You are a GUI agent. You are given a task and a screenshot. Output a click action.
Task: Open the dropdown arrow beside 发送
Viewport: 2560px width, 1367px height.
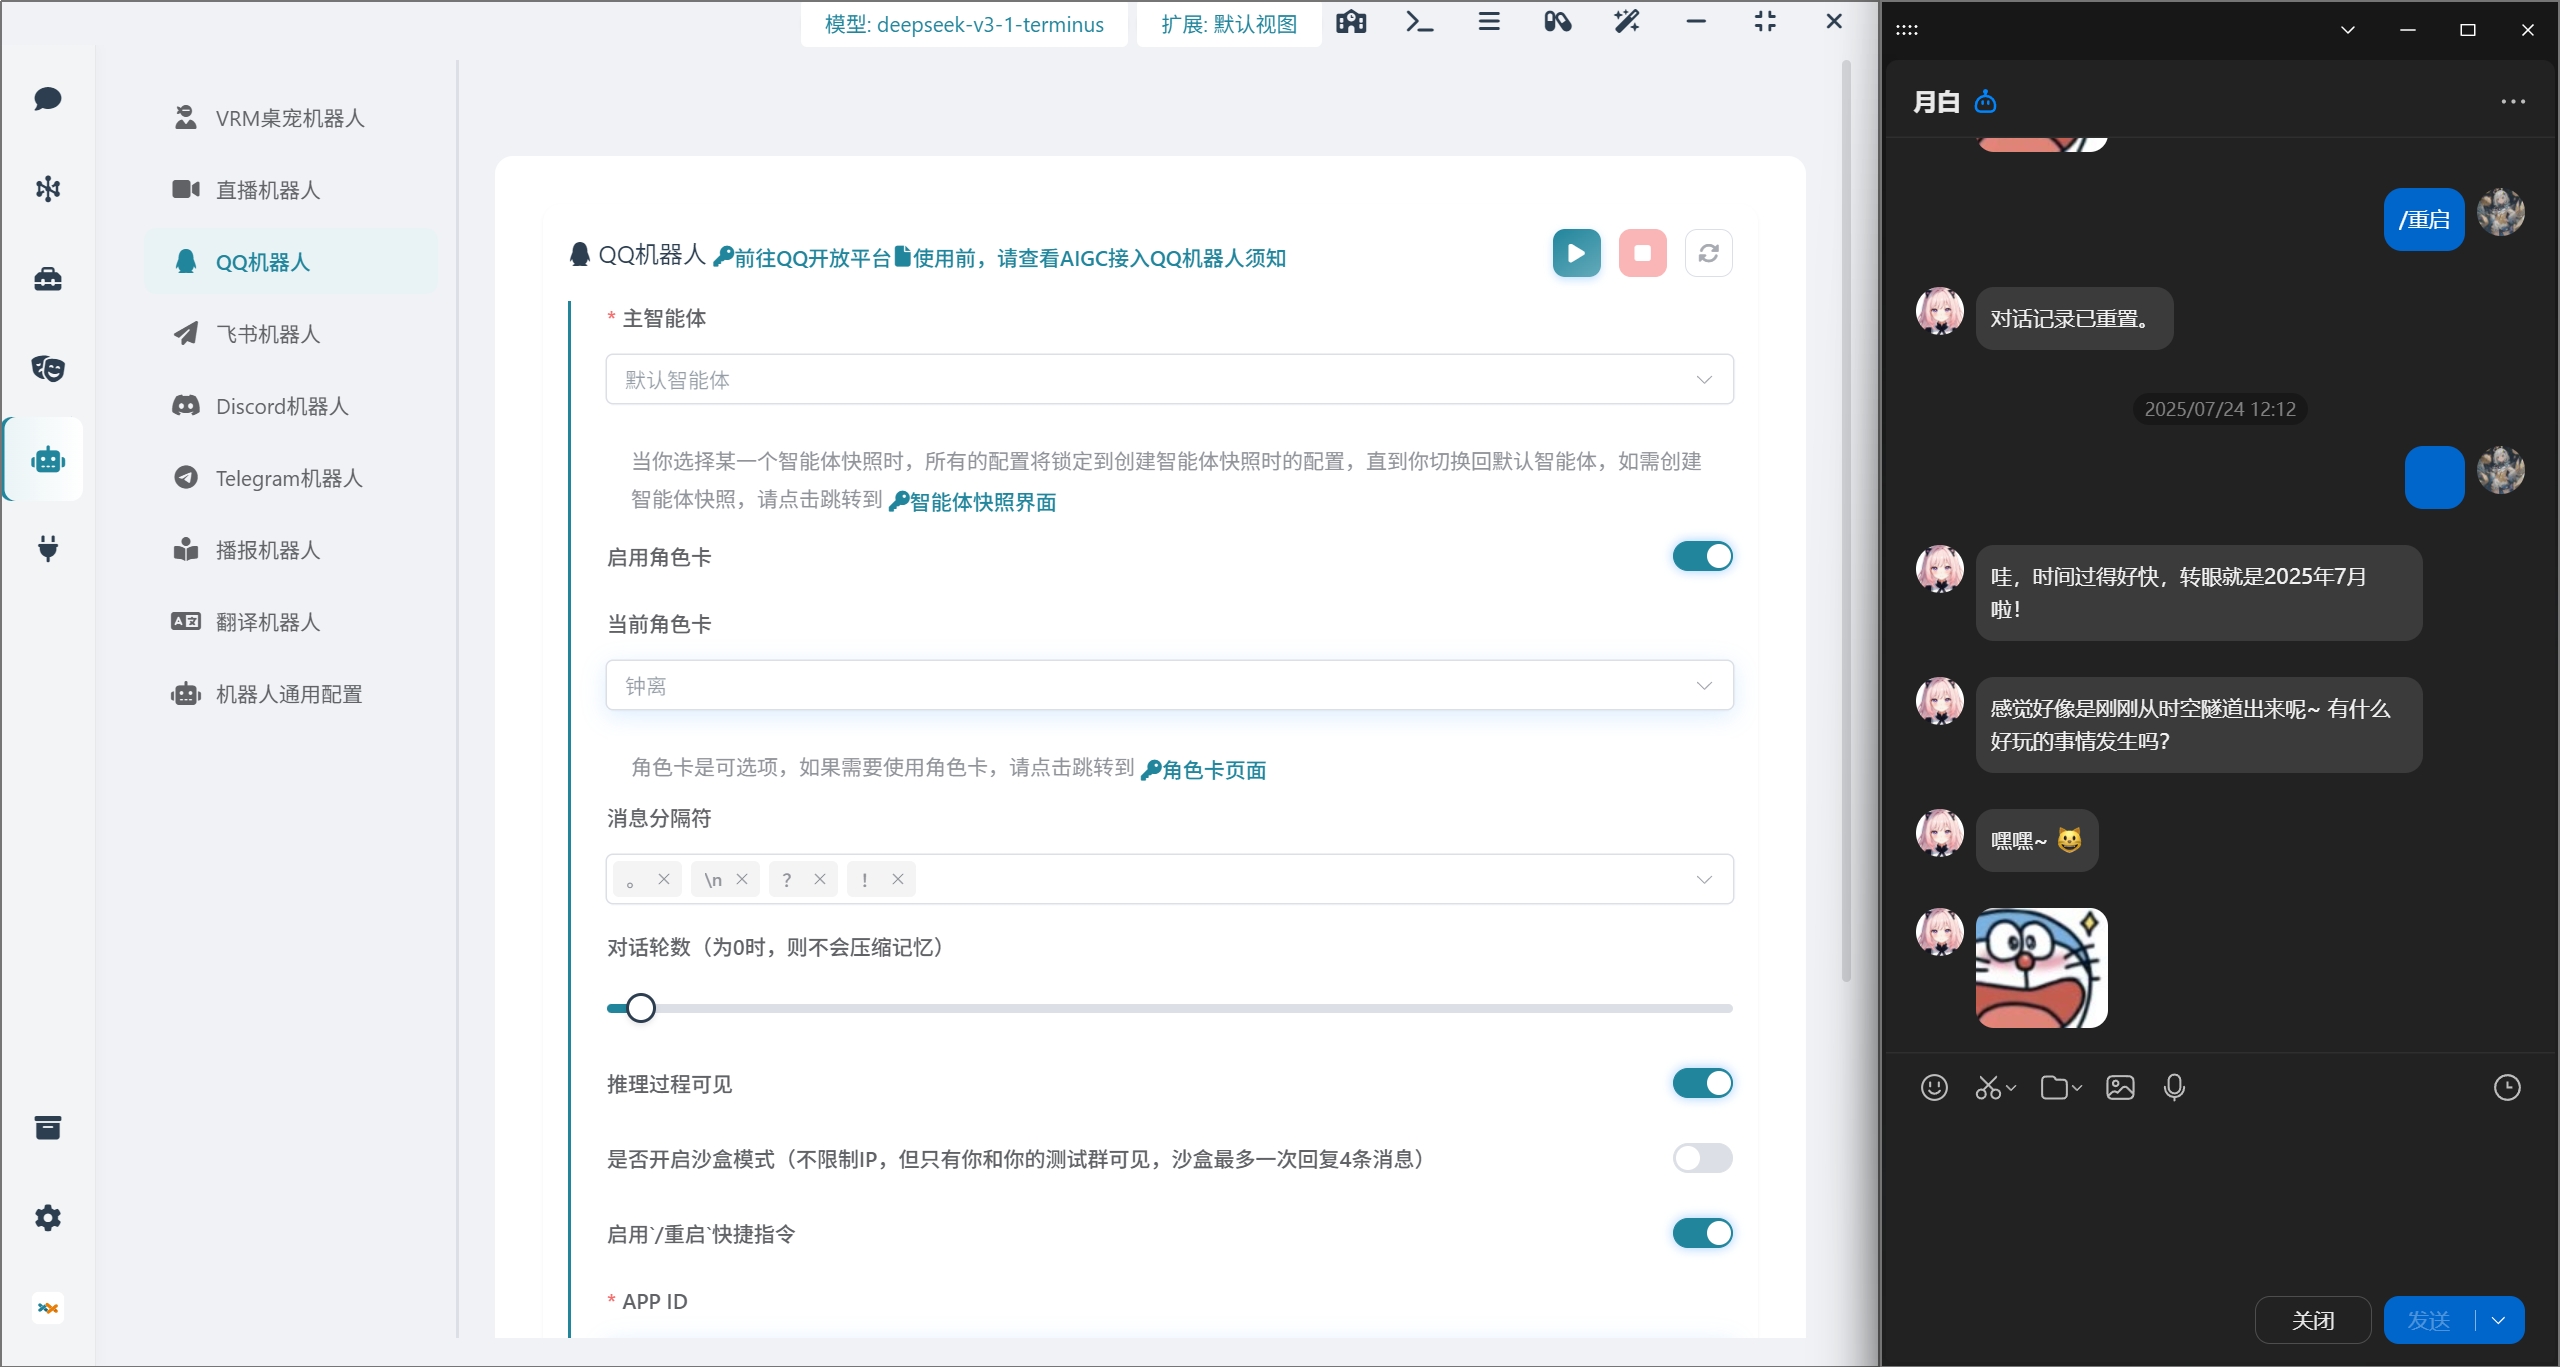tap(2499, 1320)
